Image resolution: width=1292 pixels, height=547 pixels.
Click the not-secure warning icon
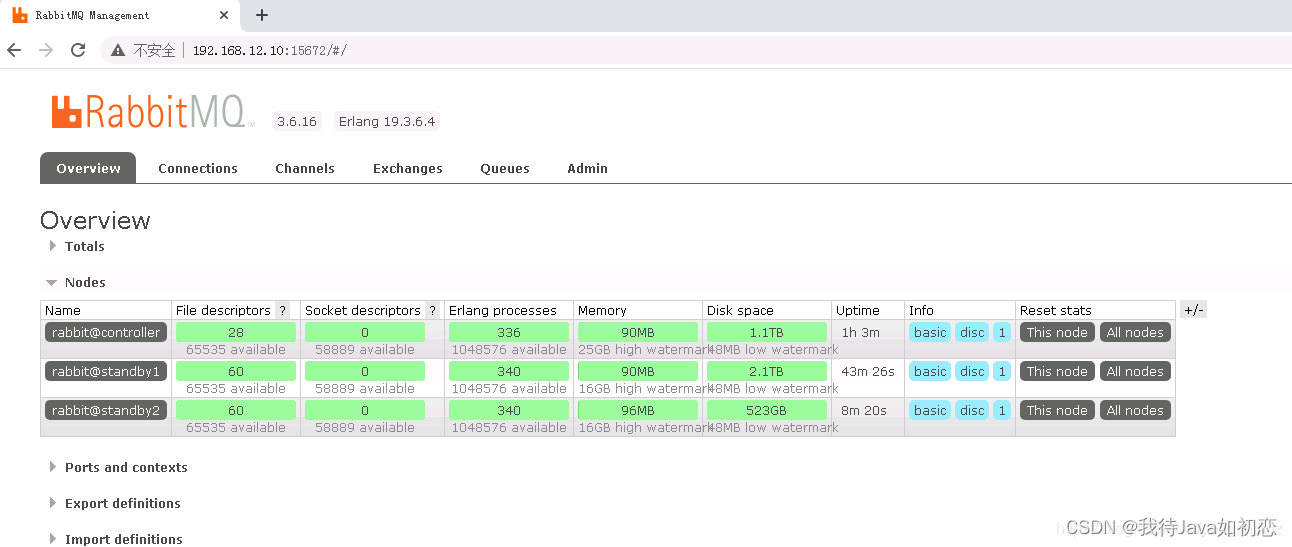pyautogui.click(x=118, y=50)
